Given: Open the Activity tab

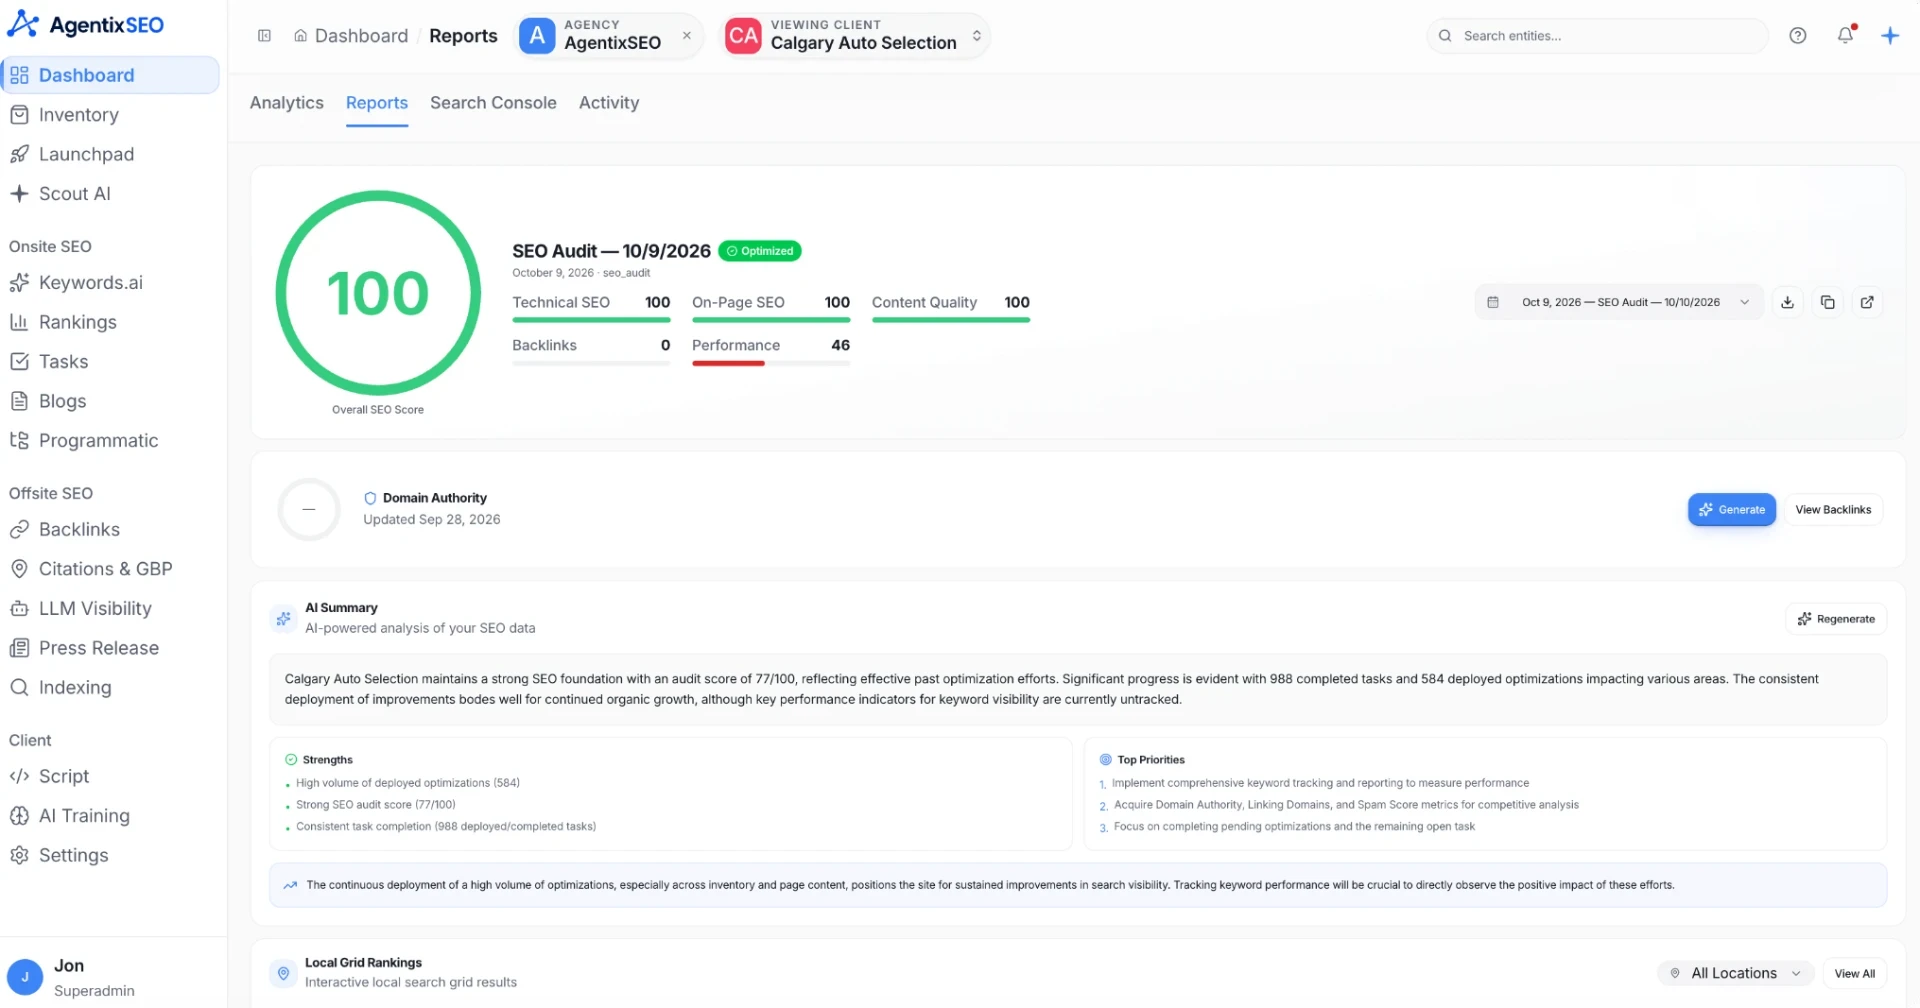Looking at the screenshot, I should (609, 103).
